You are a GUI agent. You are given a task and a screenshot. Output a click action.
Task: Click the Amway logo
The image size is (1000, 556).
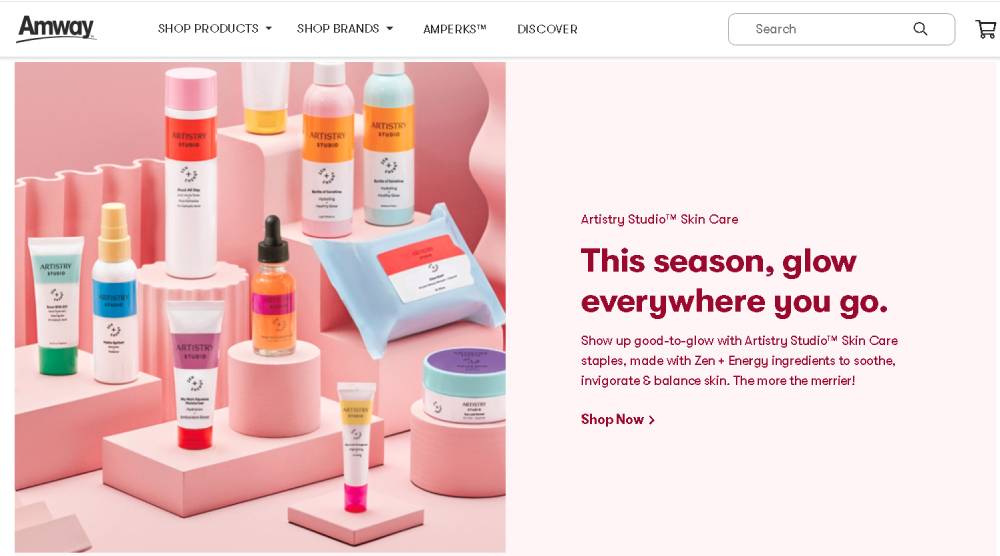(x=56, y=29)
